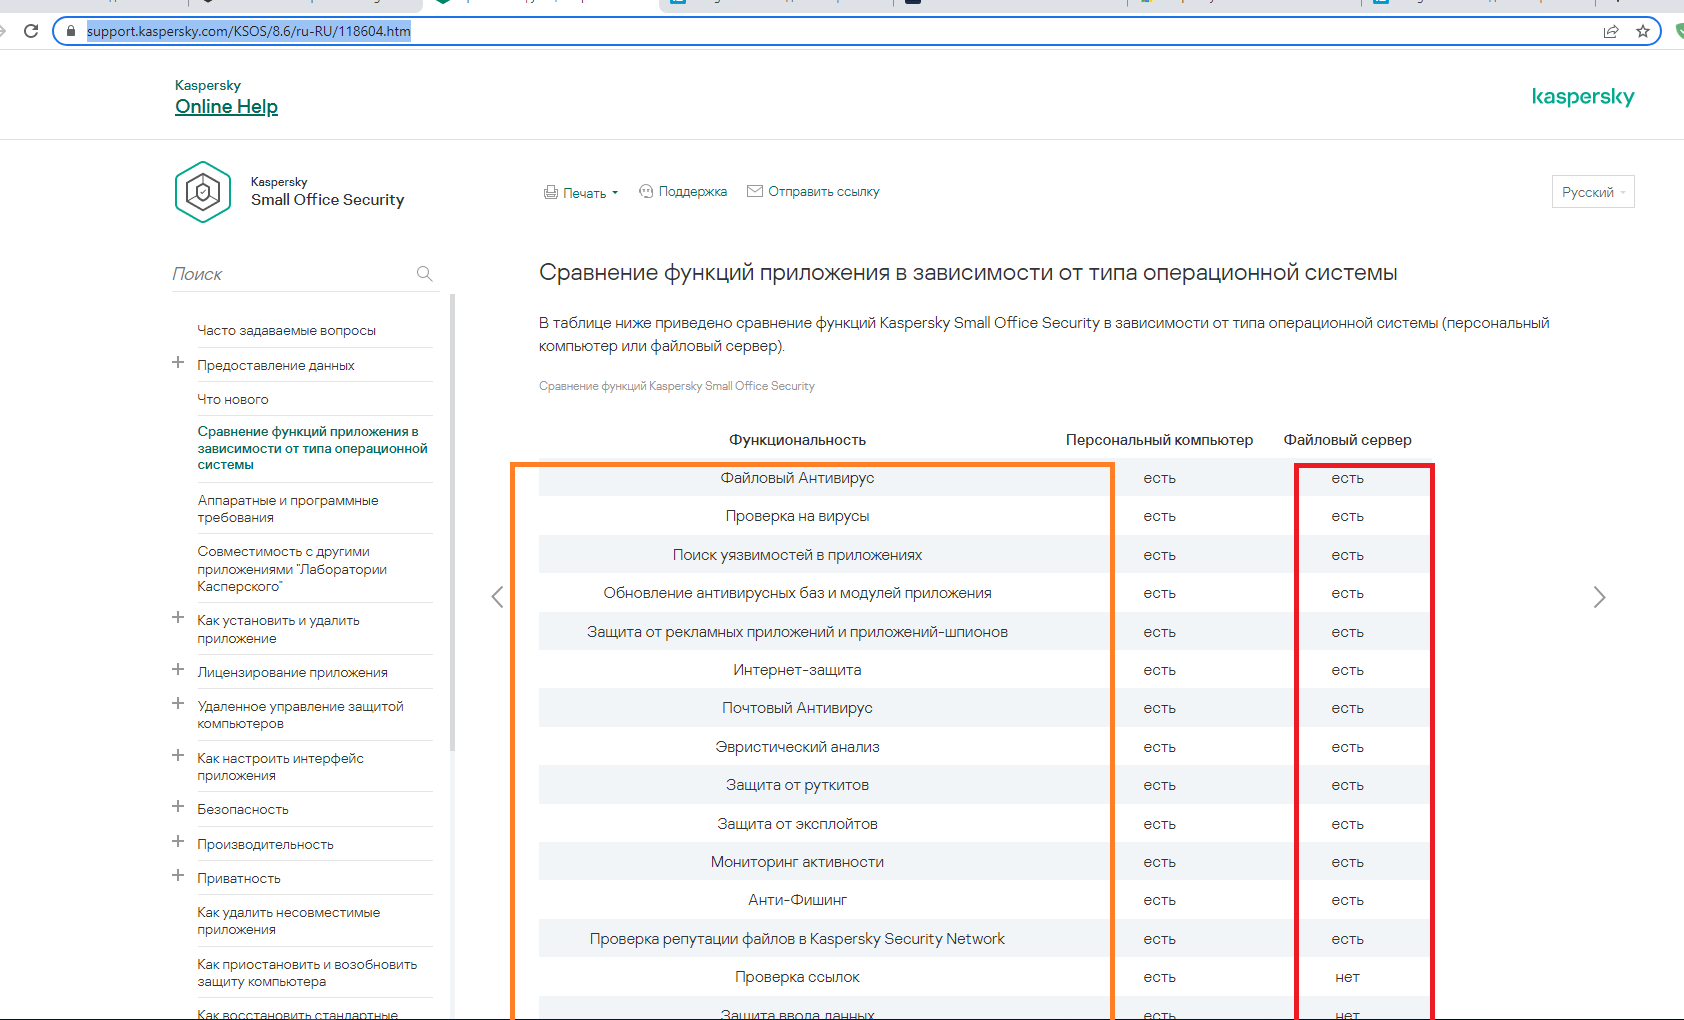The height and width of the screenshot is (1020, 1684).
Task: Click the browser reload icon
Action: coord(31,31)
